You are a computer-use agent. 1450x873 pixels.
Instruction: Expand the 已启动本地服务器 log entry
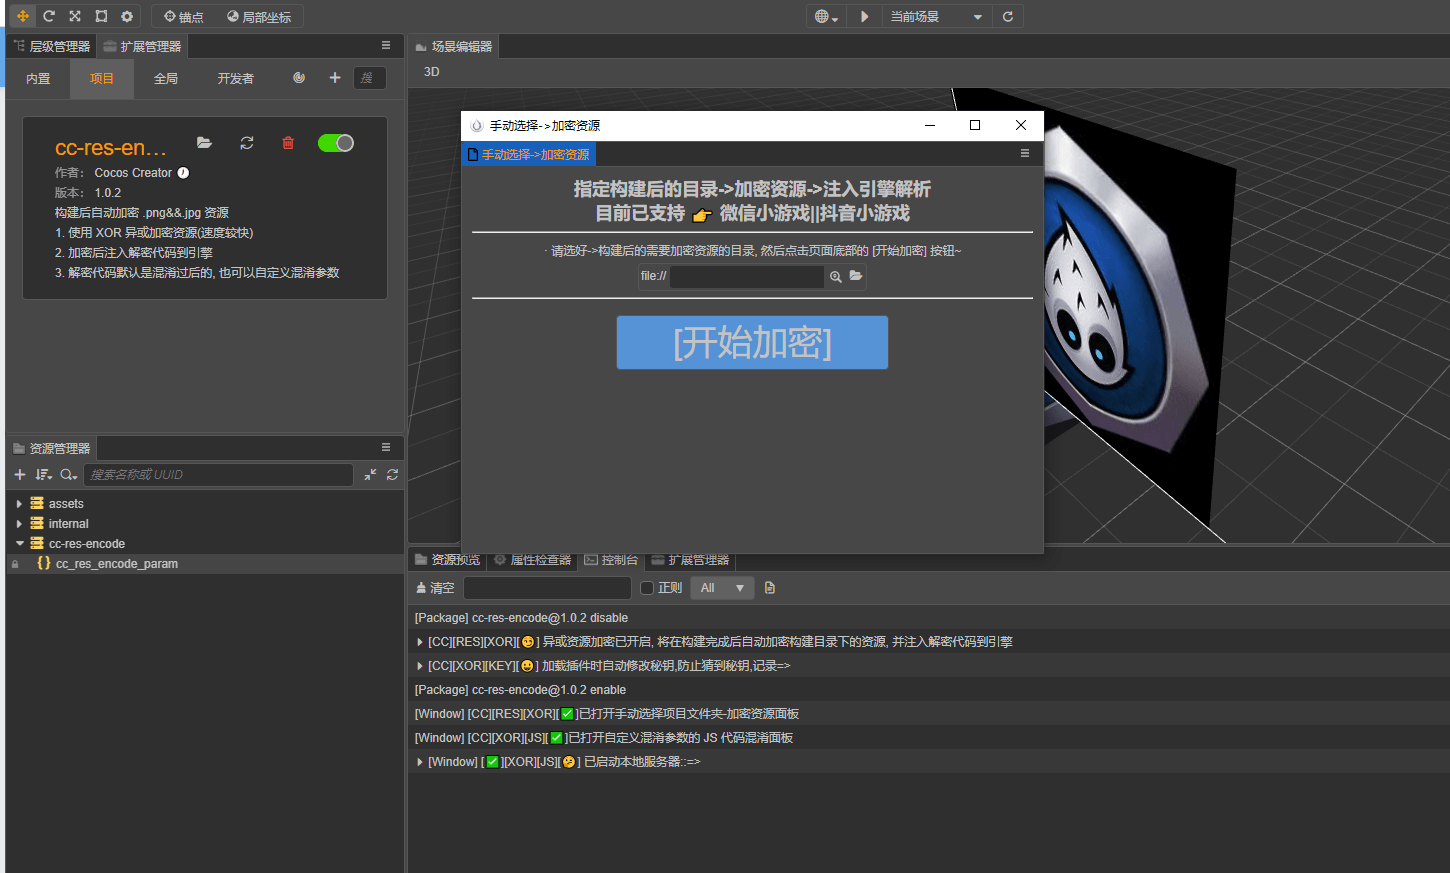(x=419, y=762)
